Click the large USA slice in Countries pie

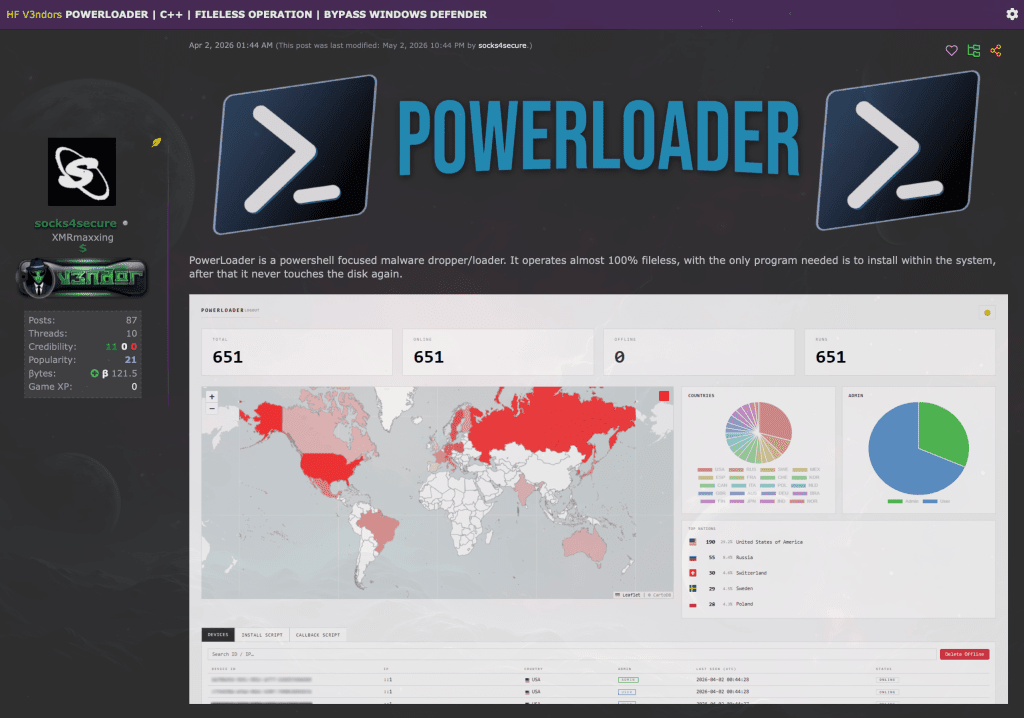click(775, 425)
